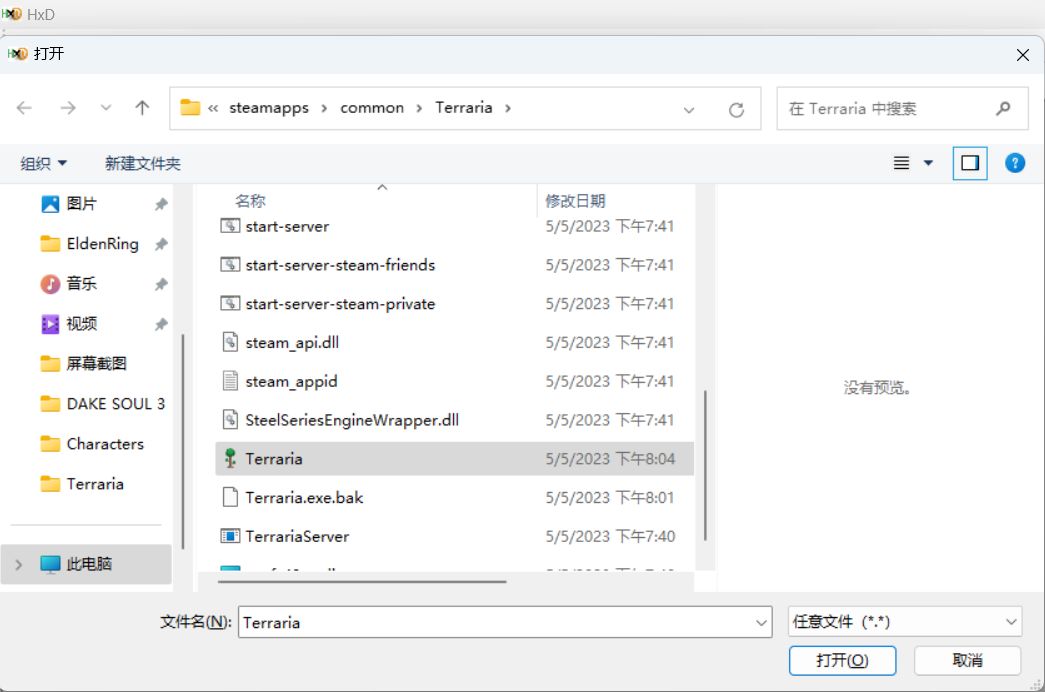Go forward using the right arrow
Screen dimensions: 1045x692
pyautogui.click(x=68, y=108)
